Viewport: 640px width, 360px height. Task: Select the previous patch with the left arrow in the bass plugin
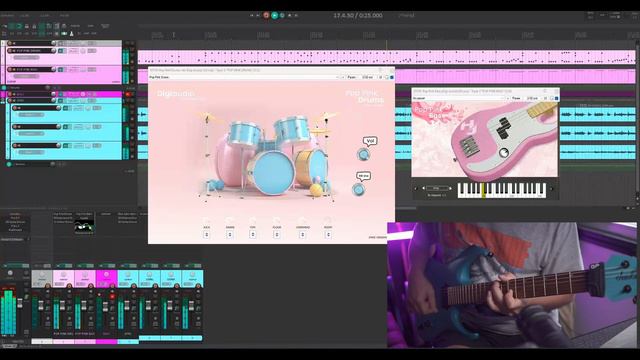point(423,188)
